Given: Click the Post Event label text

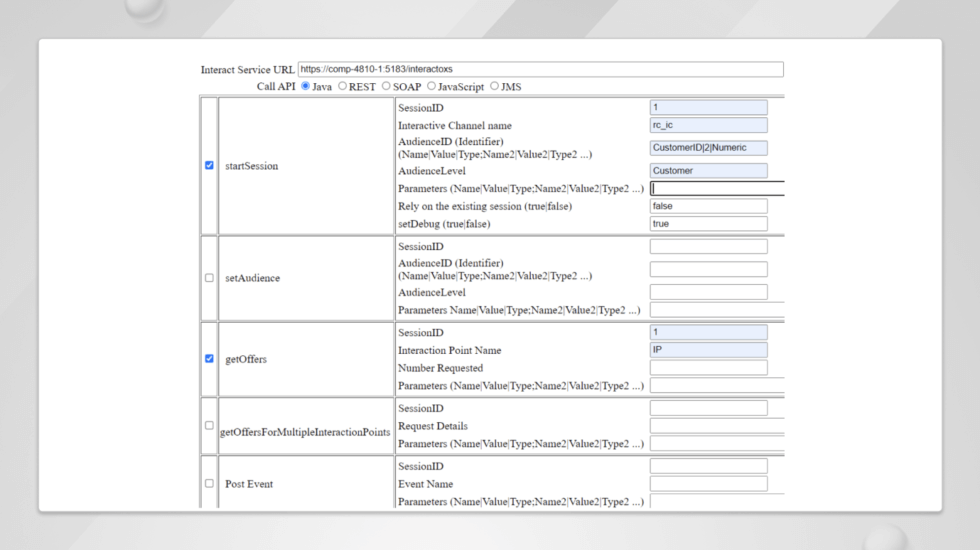Looking at the screenshot, I should [x=249, y=484].
